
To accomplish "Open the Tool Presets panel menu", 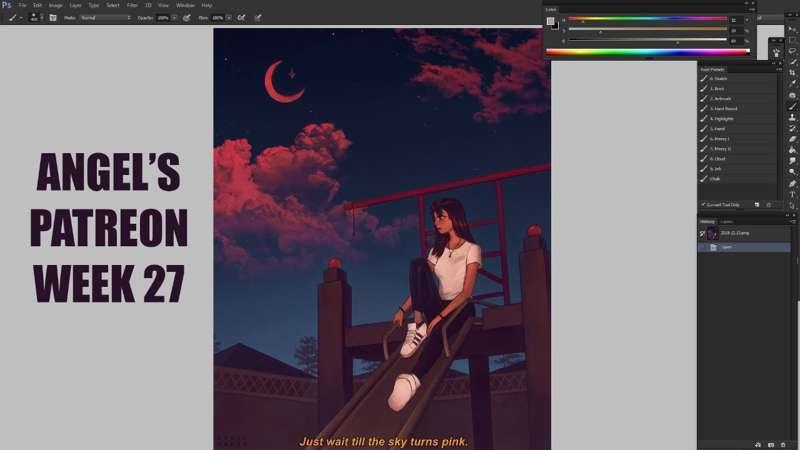I will coord(779,69).
